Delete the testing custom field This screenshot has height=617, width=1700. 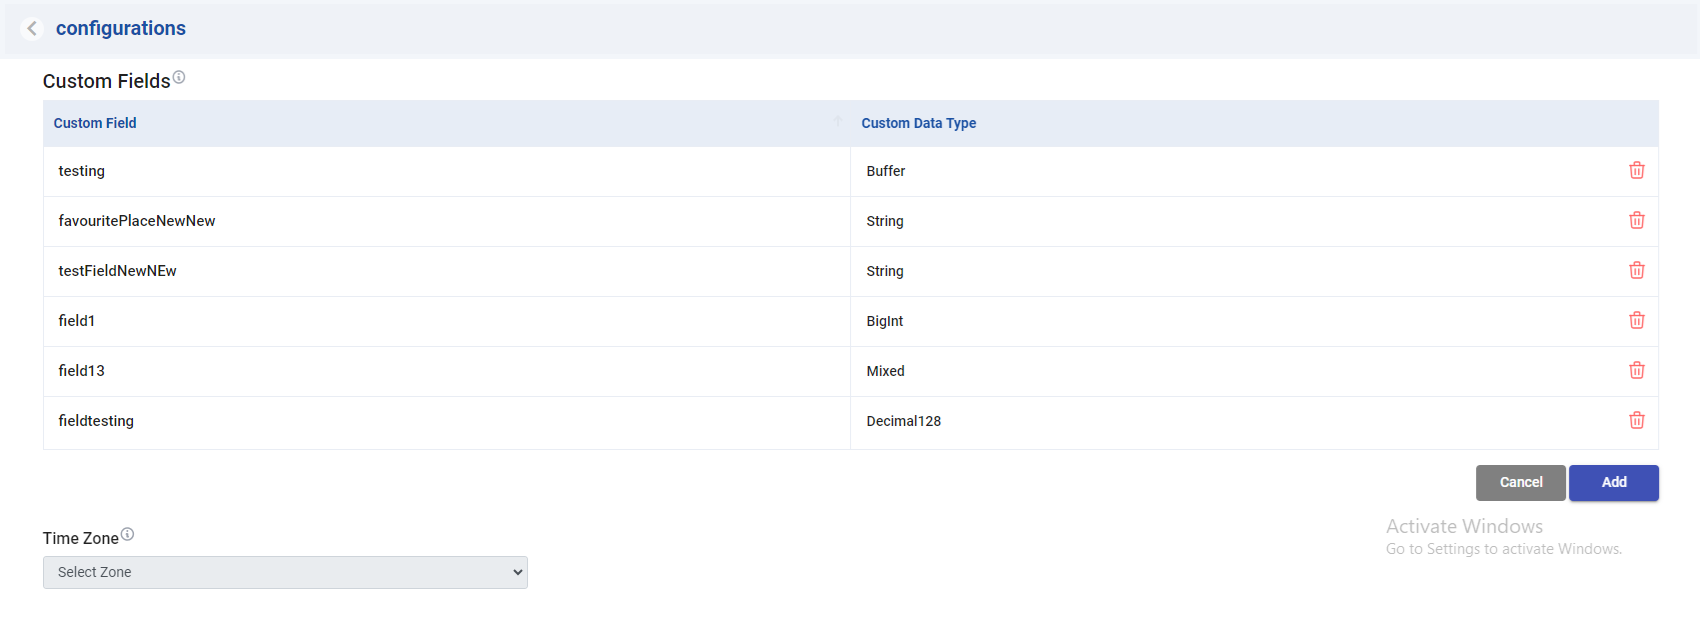[x=1636, y=171]
